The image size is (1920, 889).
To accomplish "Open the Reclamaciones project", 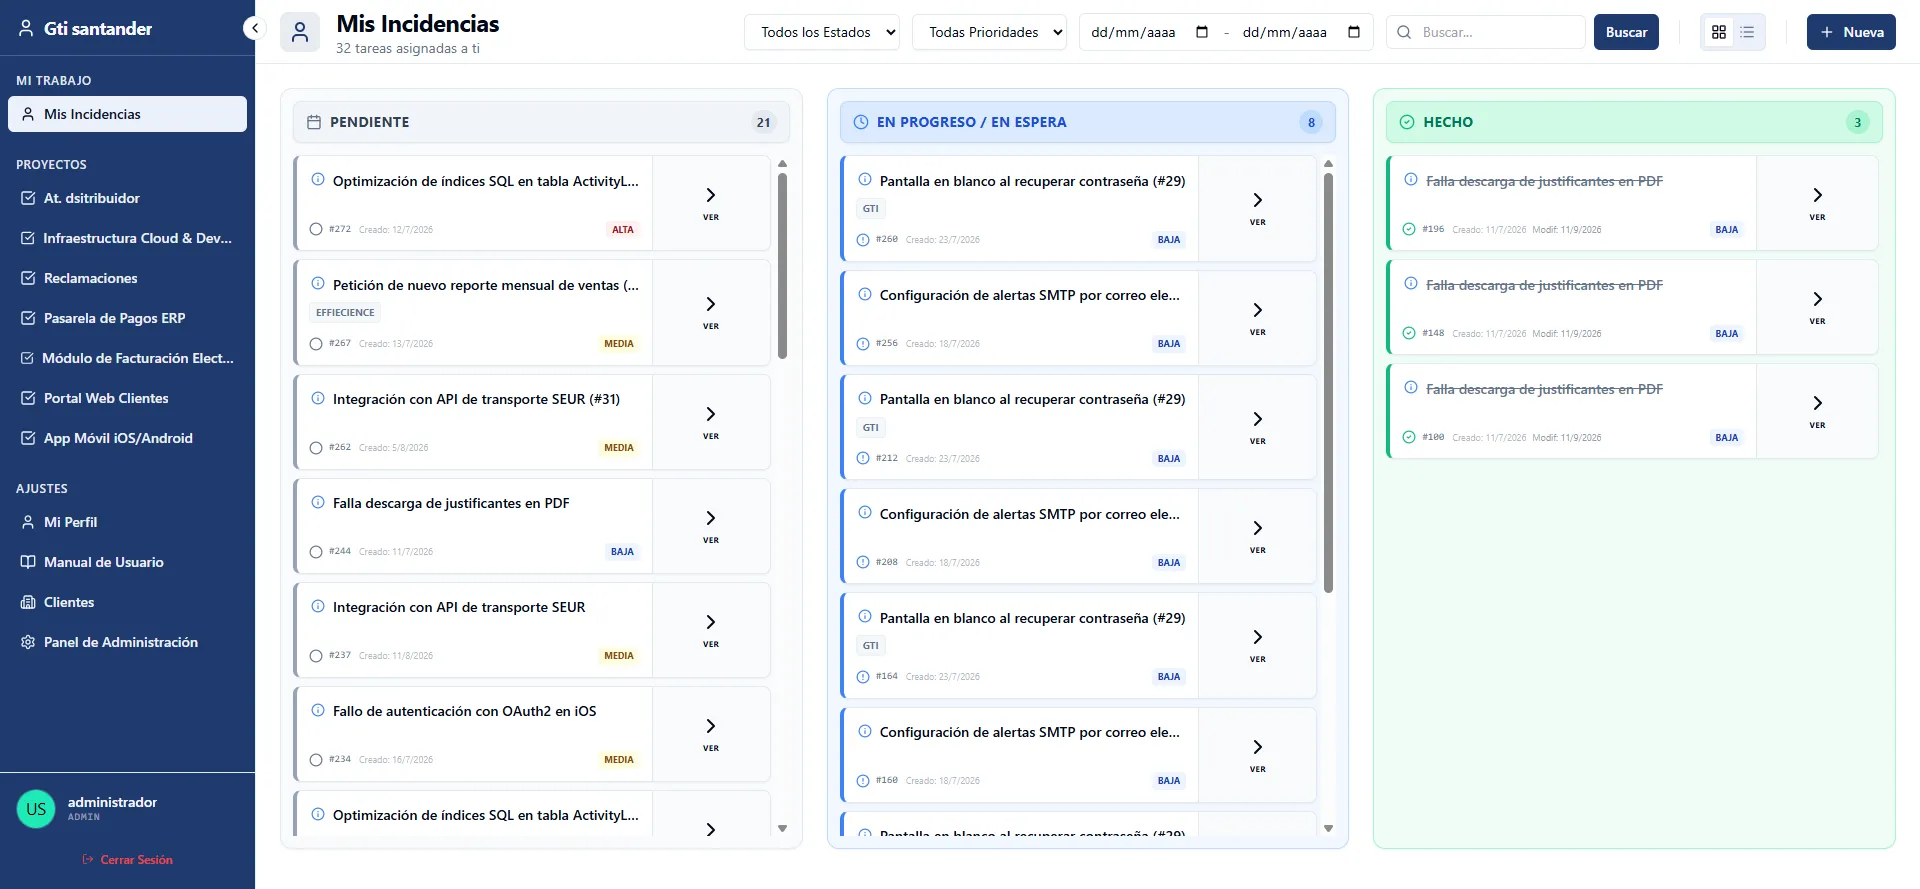I will point(127,278).
